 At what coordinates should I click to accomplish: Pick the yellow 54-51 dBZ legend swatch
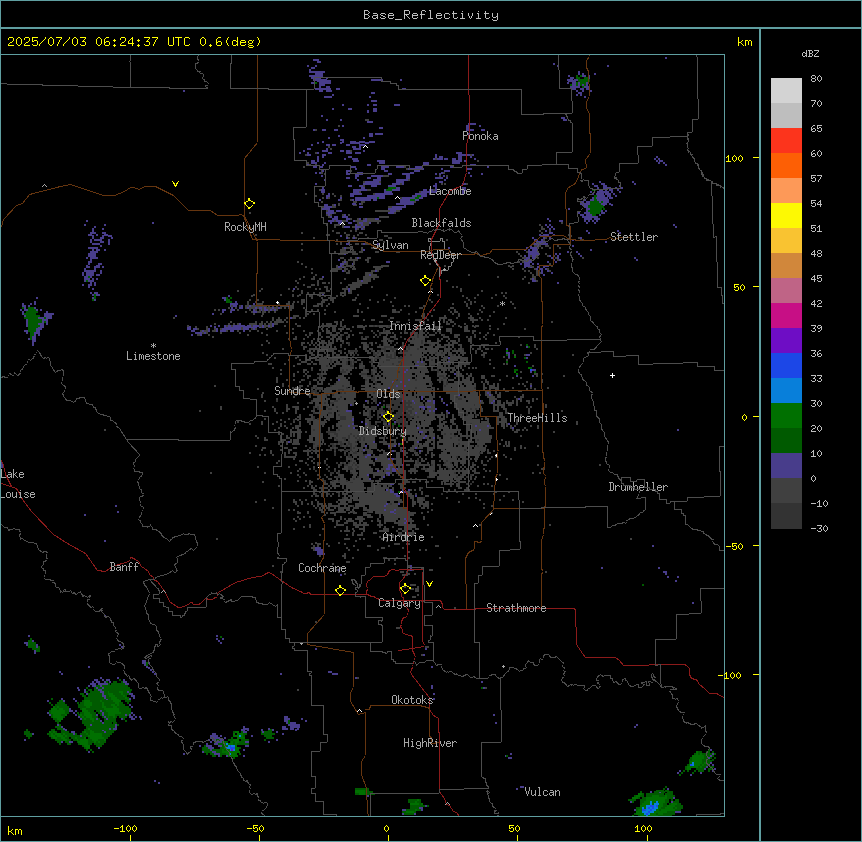click(x=786, y=216)
